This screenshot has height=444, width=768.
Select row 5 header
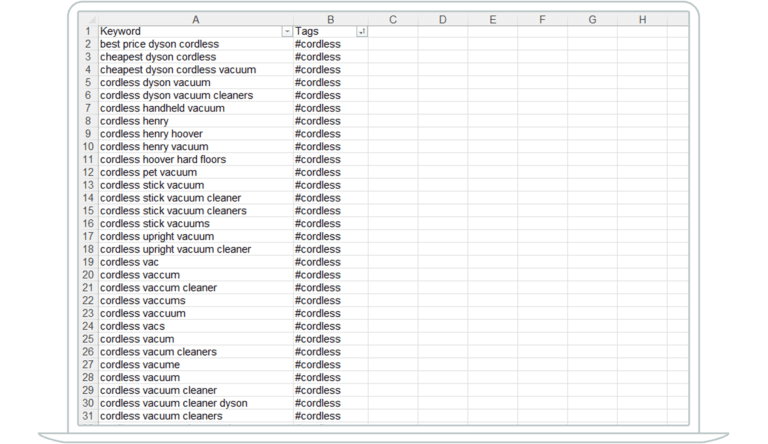(88, 82)
